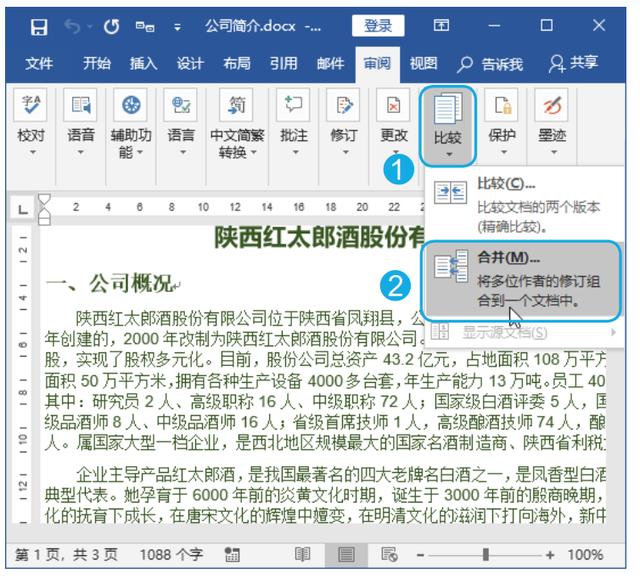
Task: Switch to Read Mode view icon
Action: tap(303, 555)
